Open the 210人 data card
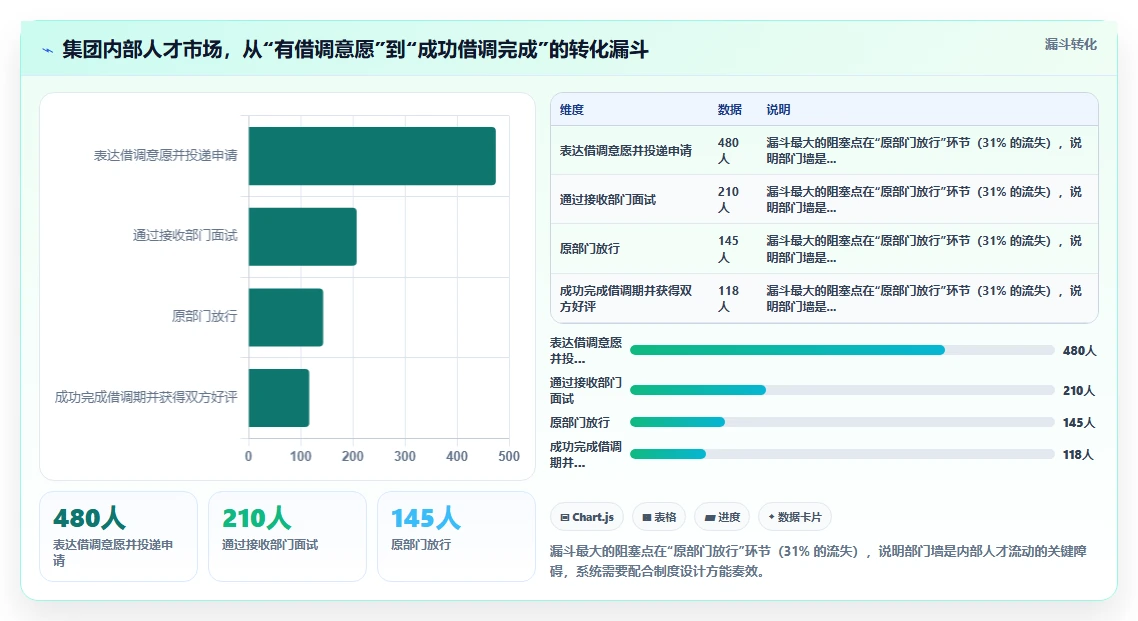 point(287,536)
